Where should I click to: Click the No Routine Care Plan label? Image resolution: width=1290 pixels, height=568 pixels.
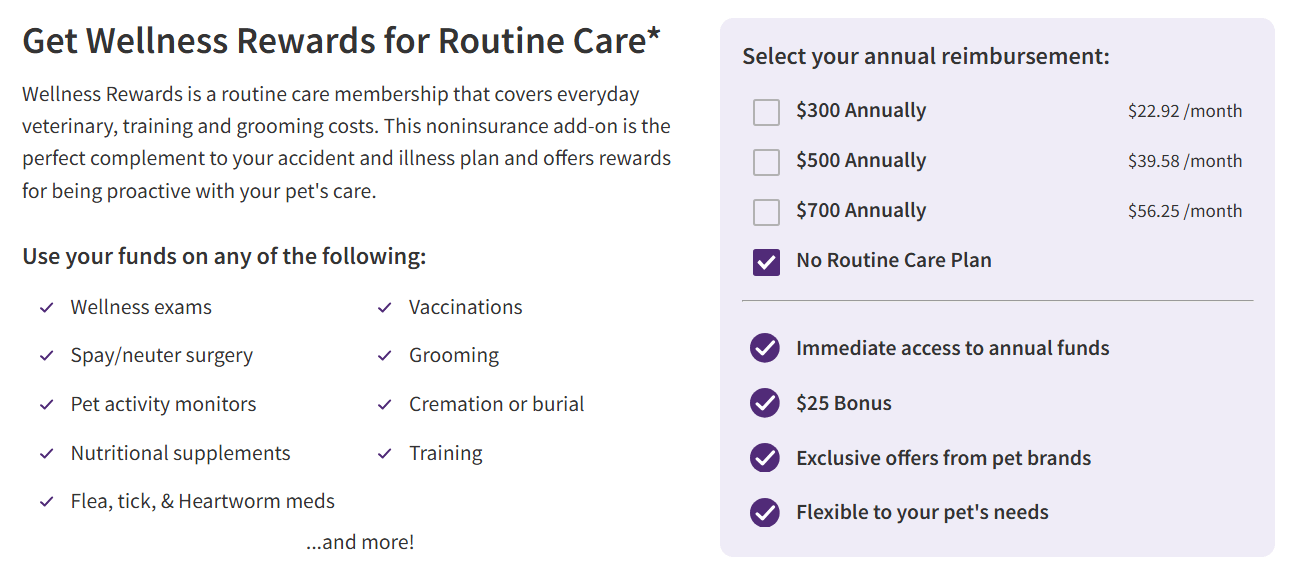[x=894, y=261]
